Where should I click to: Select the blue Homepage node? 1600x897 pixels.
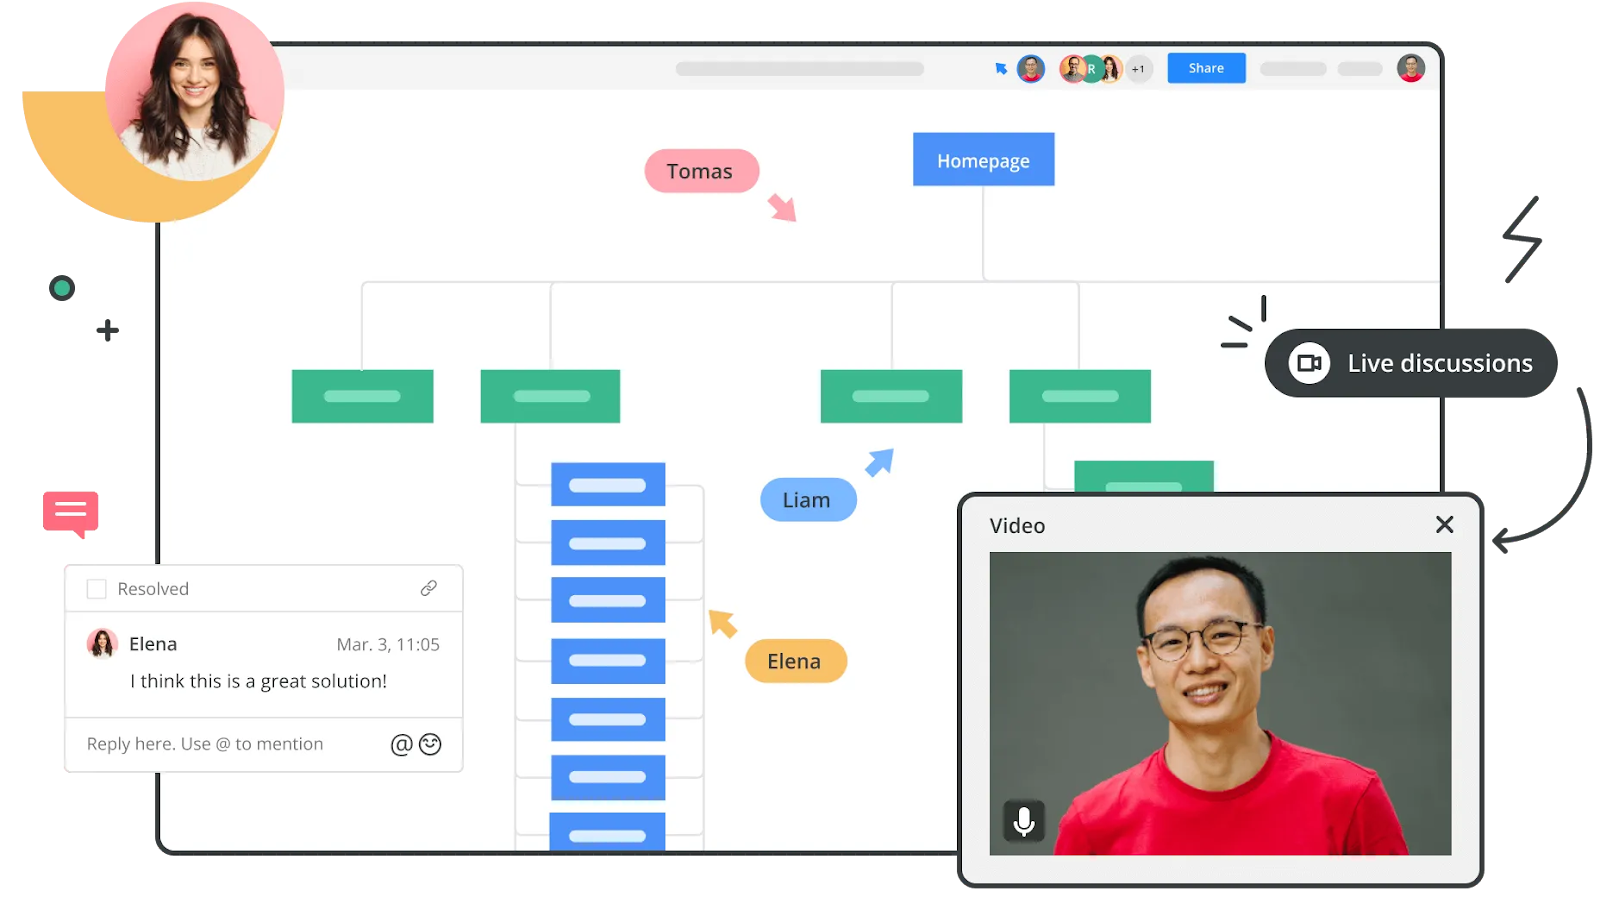coord(983,160)
